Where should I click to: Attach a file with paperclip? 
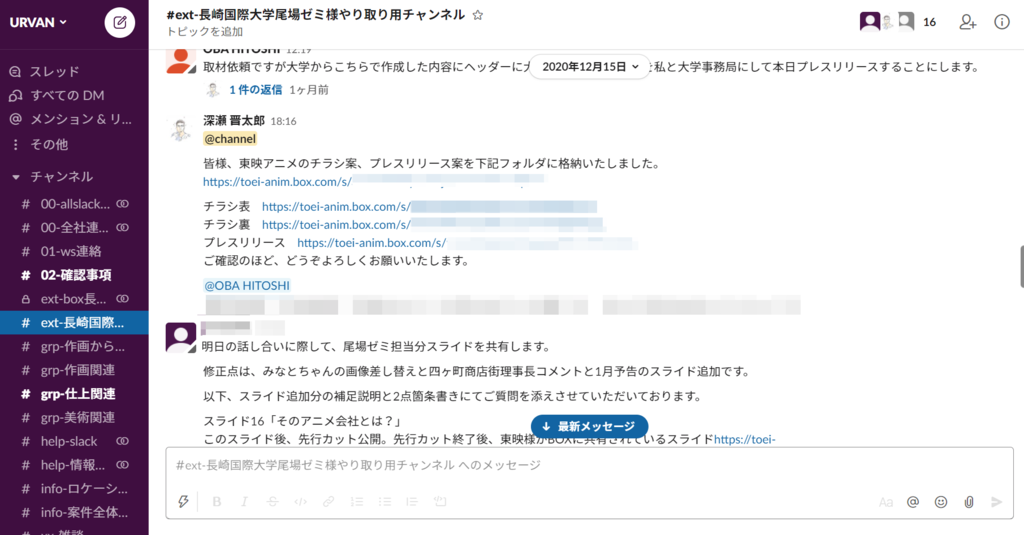(969, 502)
